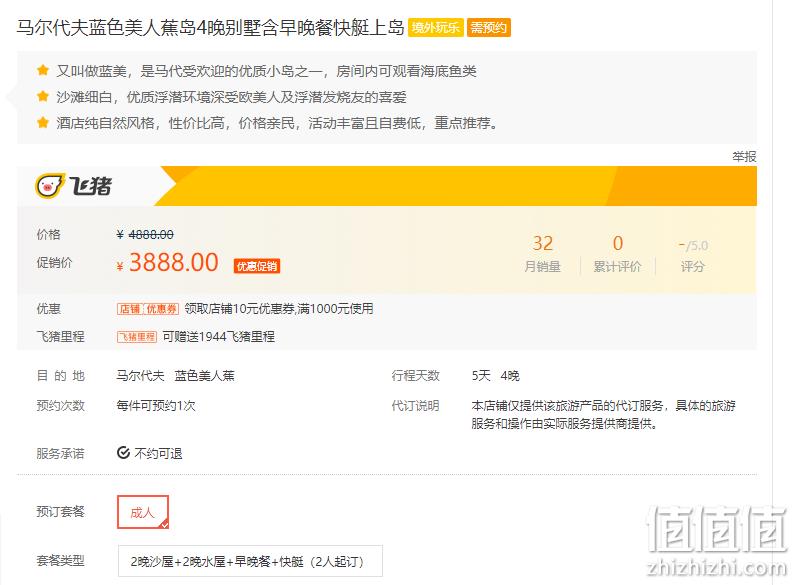The image size is (796, 585).
Task: Click the 优惠促销 promotion badge
Action: coord(257,266)
